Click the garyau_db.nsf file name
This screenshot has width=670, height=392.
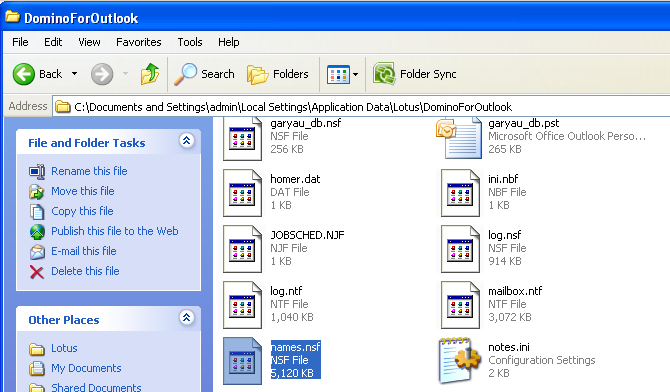306,123
